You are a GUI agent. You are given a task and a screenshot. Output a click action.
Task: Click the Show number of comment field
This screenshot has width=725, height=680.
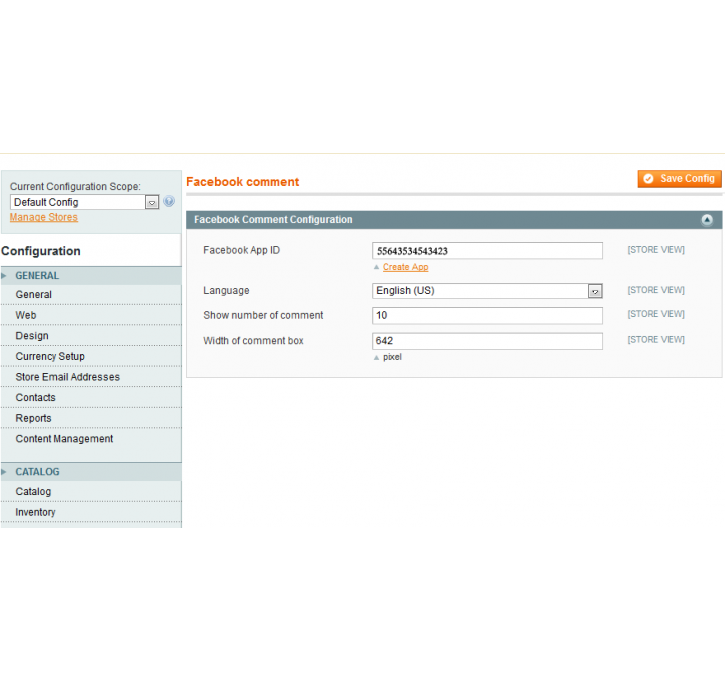(487, 316)
